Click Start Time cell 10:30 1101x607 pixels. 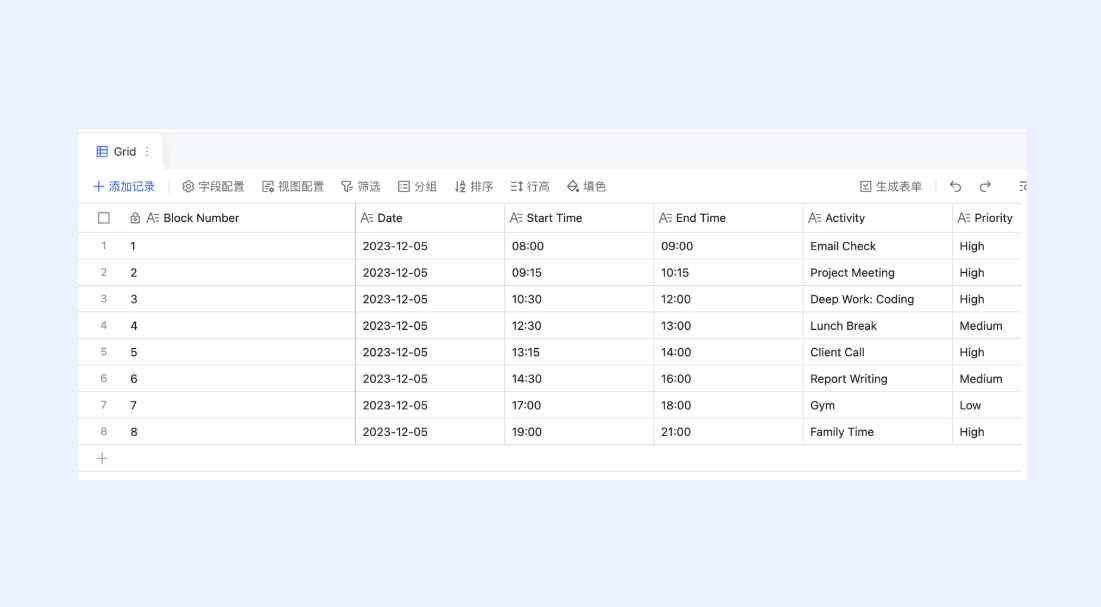tap(579, 299)
